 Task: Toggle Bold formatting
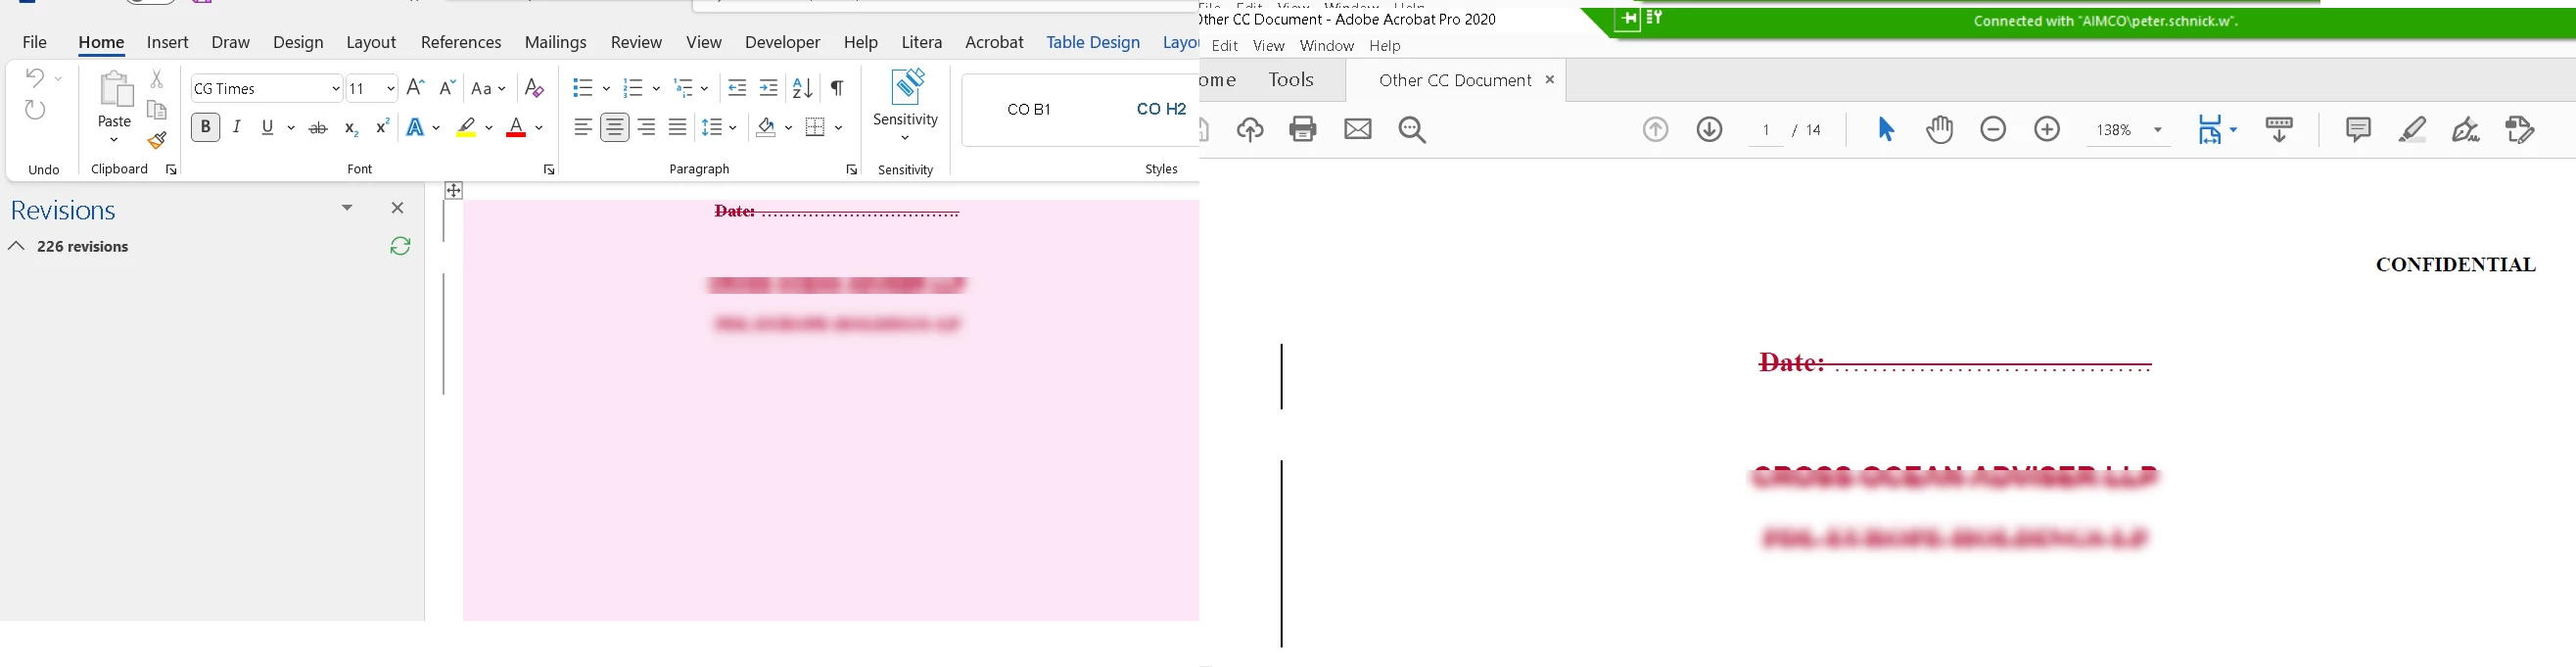205,127
